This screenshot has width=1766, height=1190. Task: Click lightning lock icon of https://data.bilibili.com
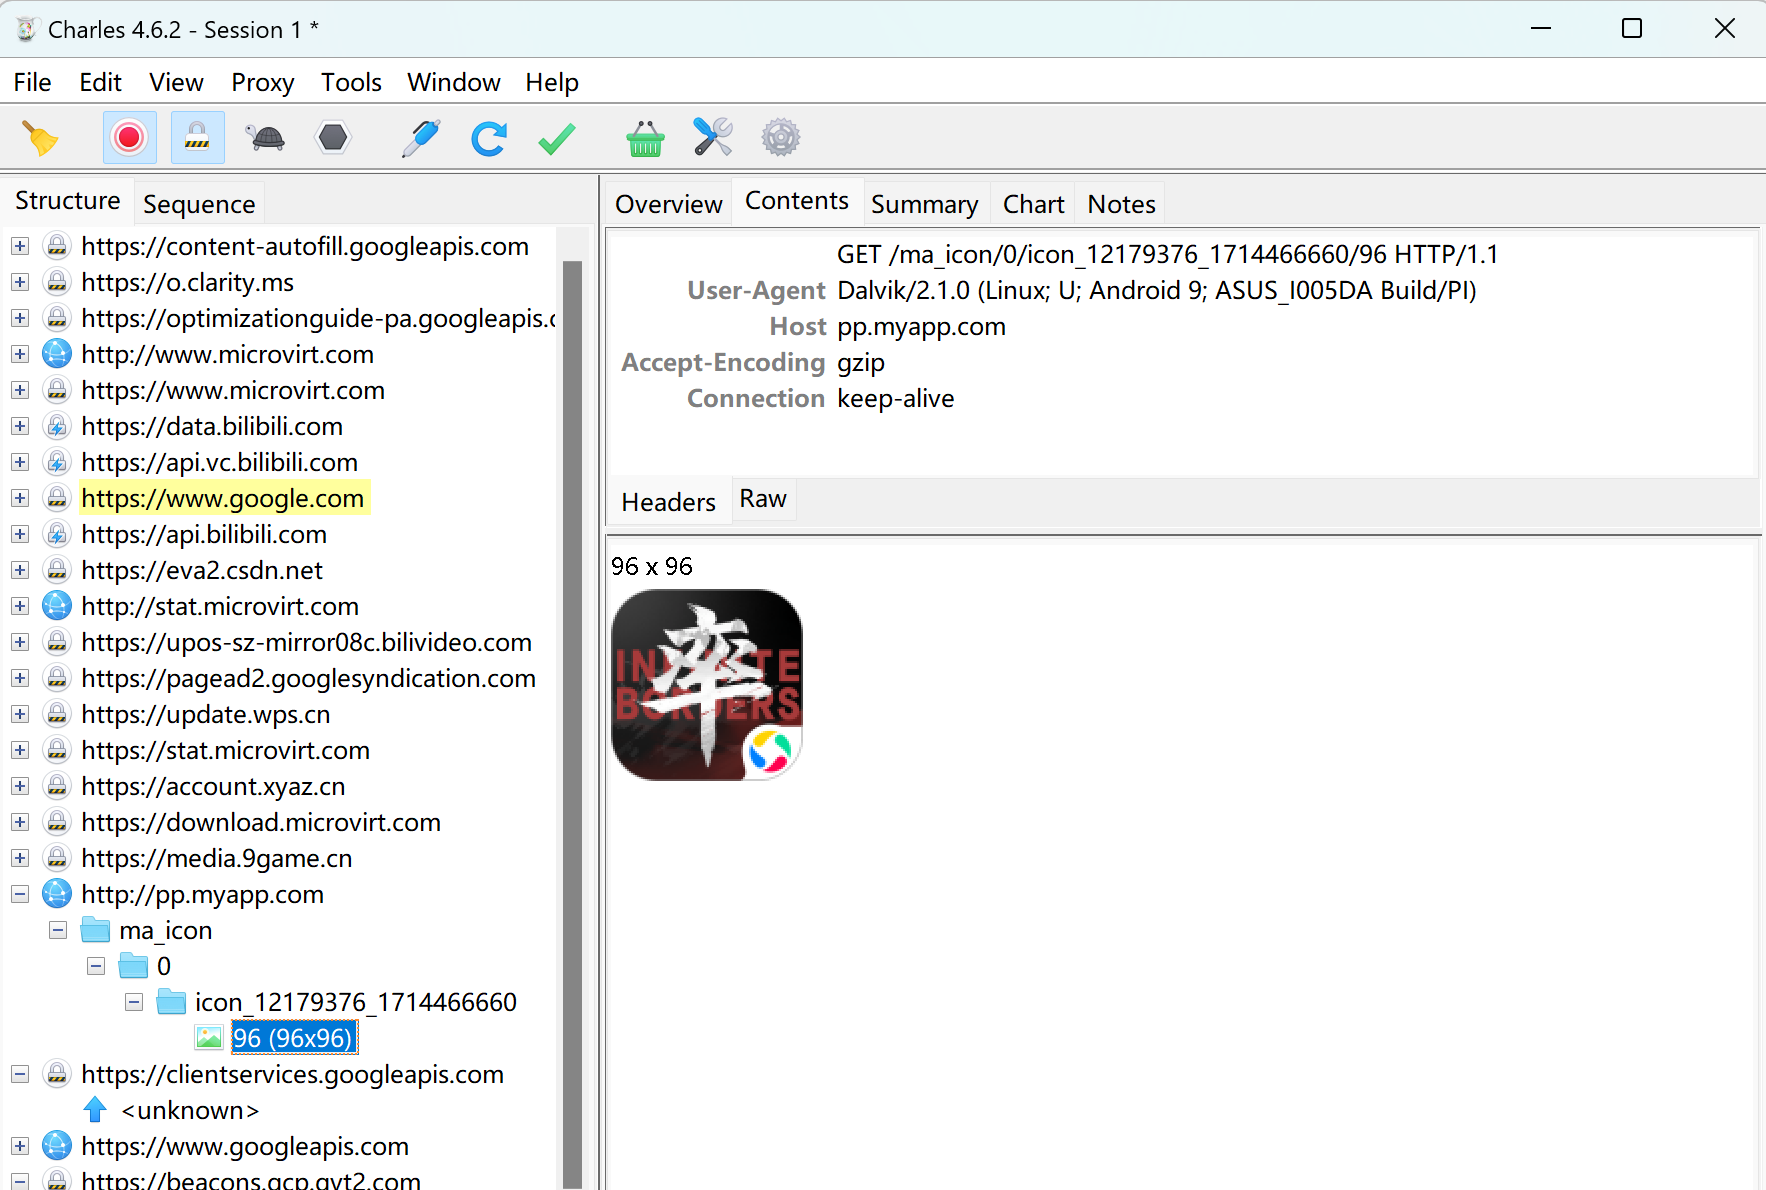coord(57,426)
